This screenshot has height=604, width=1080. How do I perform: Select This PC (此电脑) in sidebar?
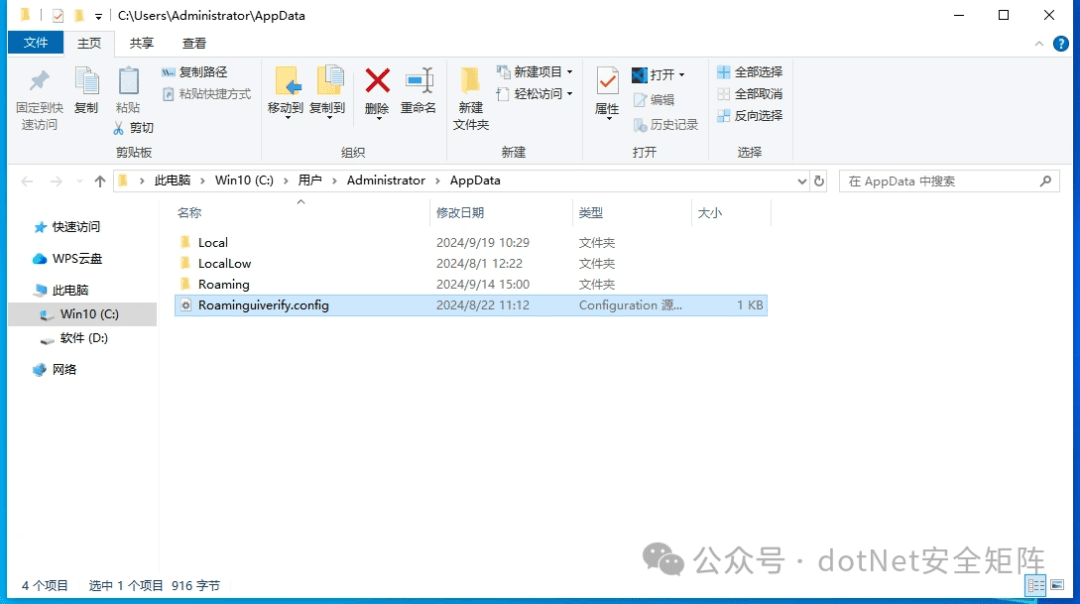pos(61,290)
